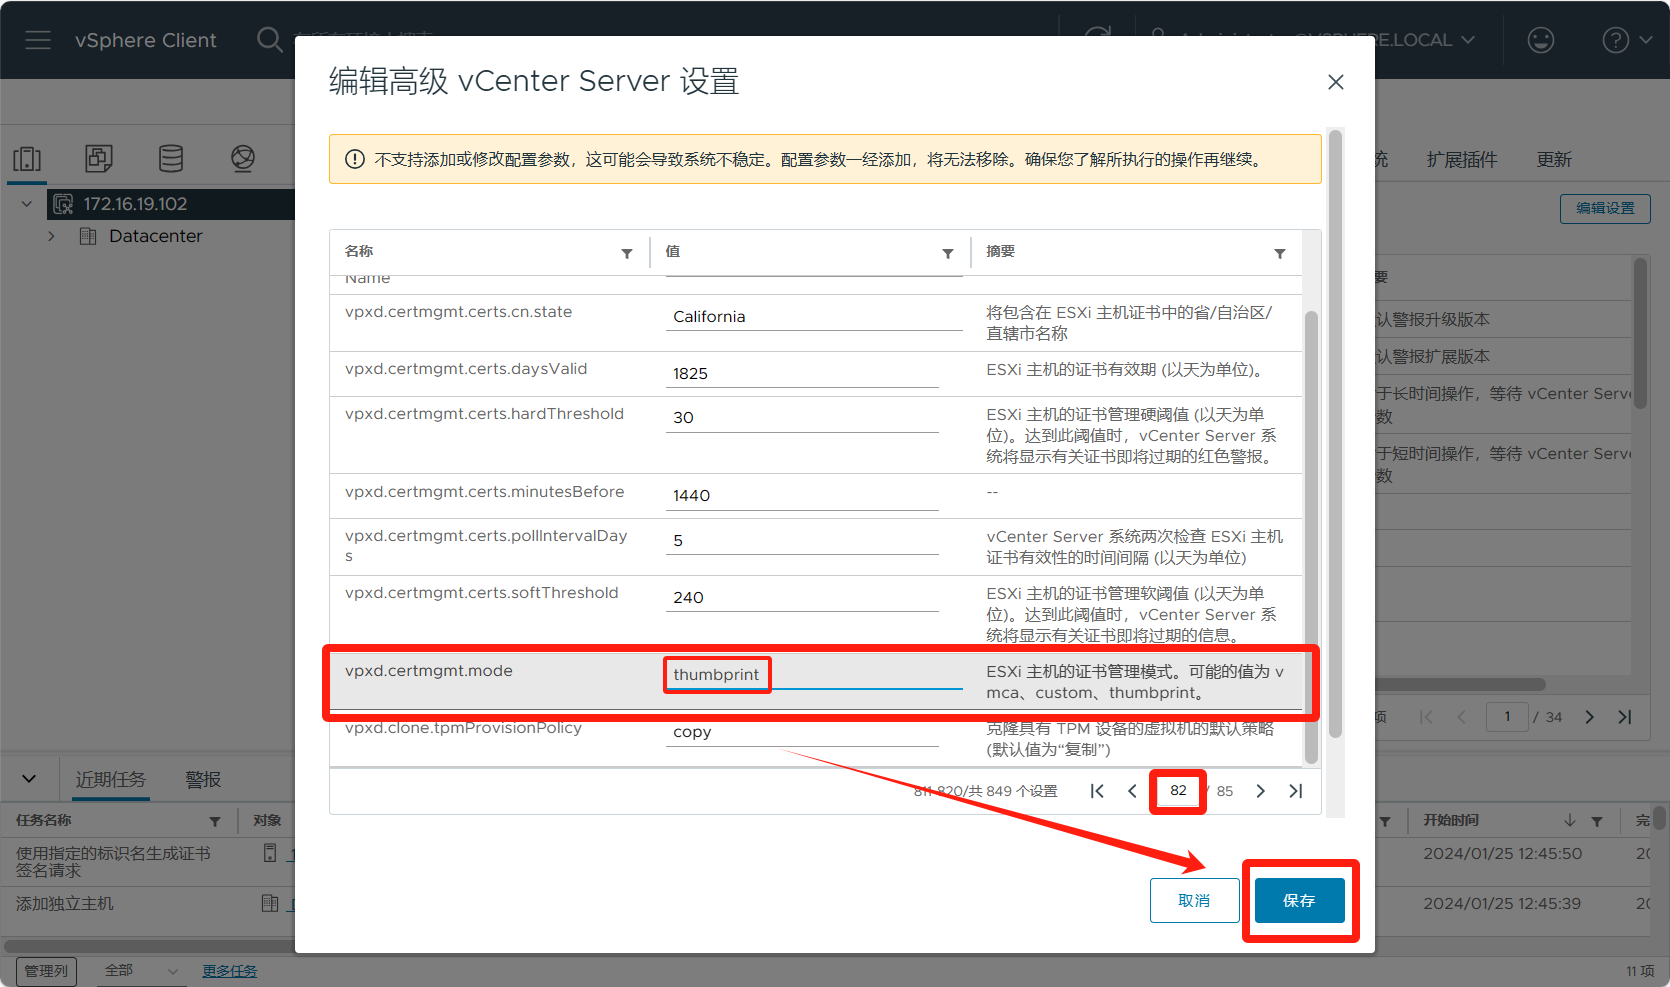Filter the Summary (摘要) column
Screen dimensions: 1670x987
[1279, 254]
